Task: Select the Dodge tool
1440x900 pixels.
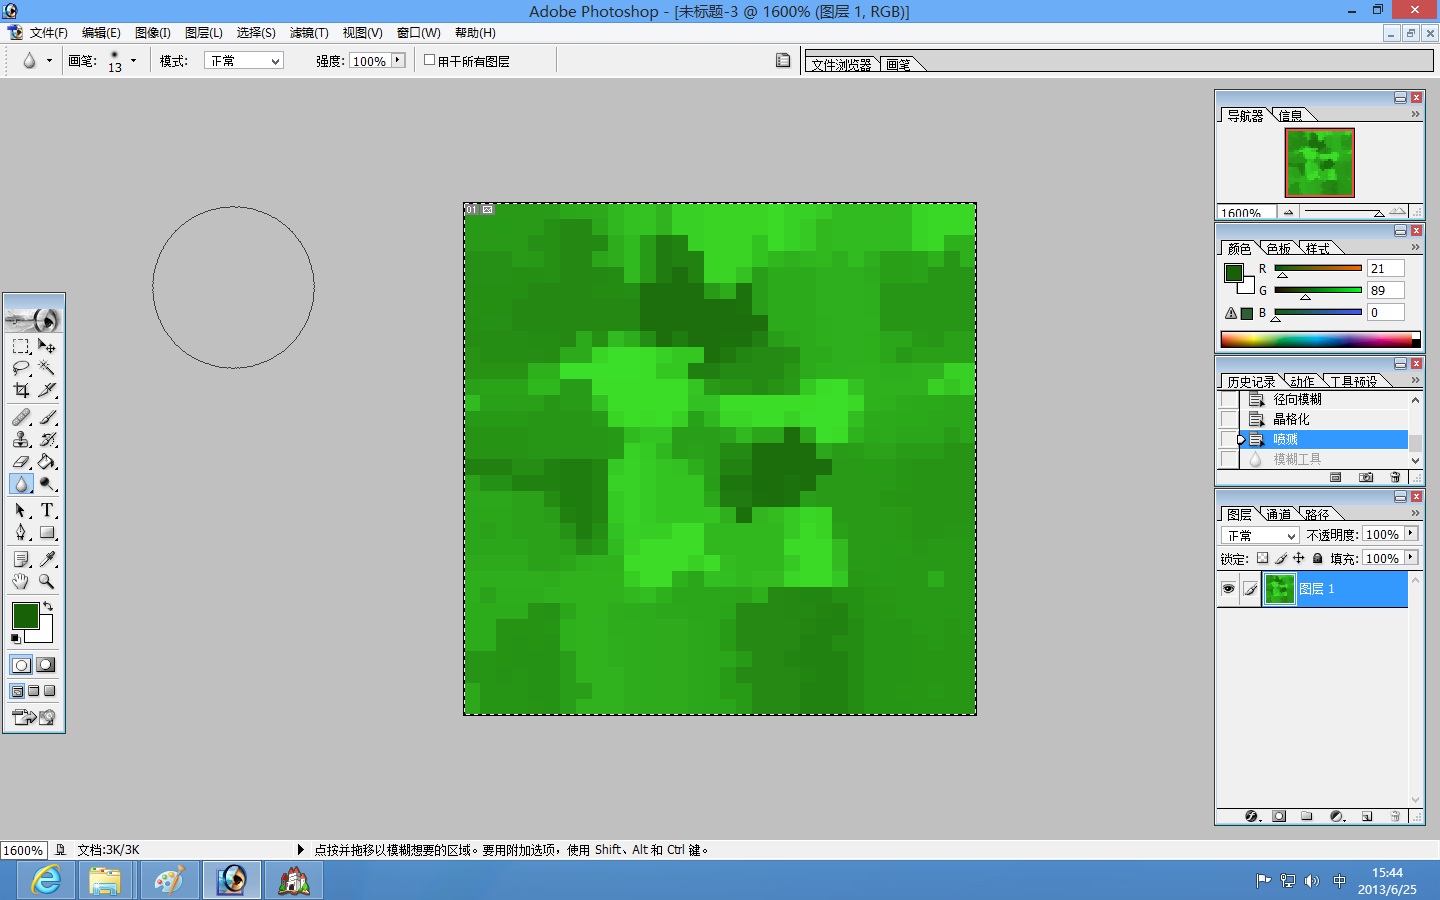Action: (x=47, y=484)
